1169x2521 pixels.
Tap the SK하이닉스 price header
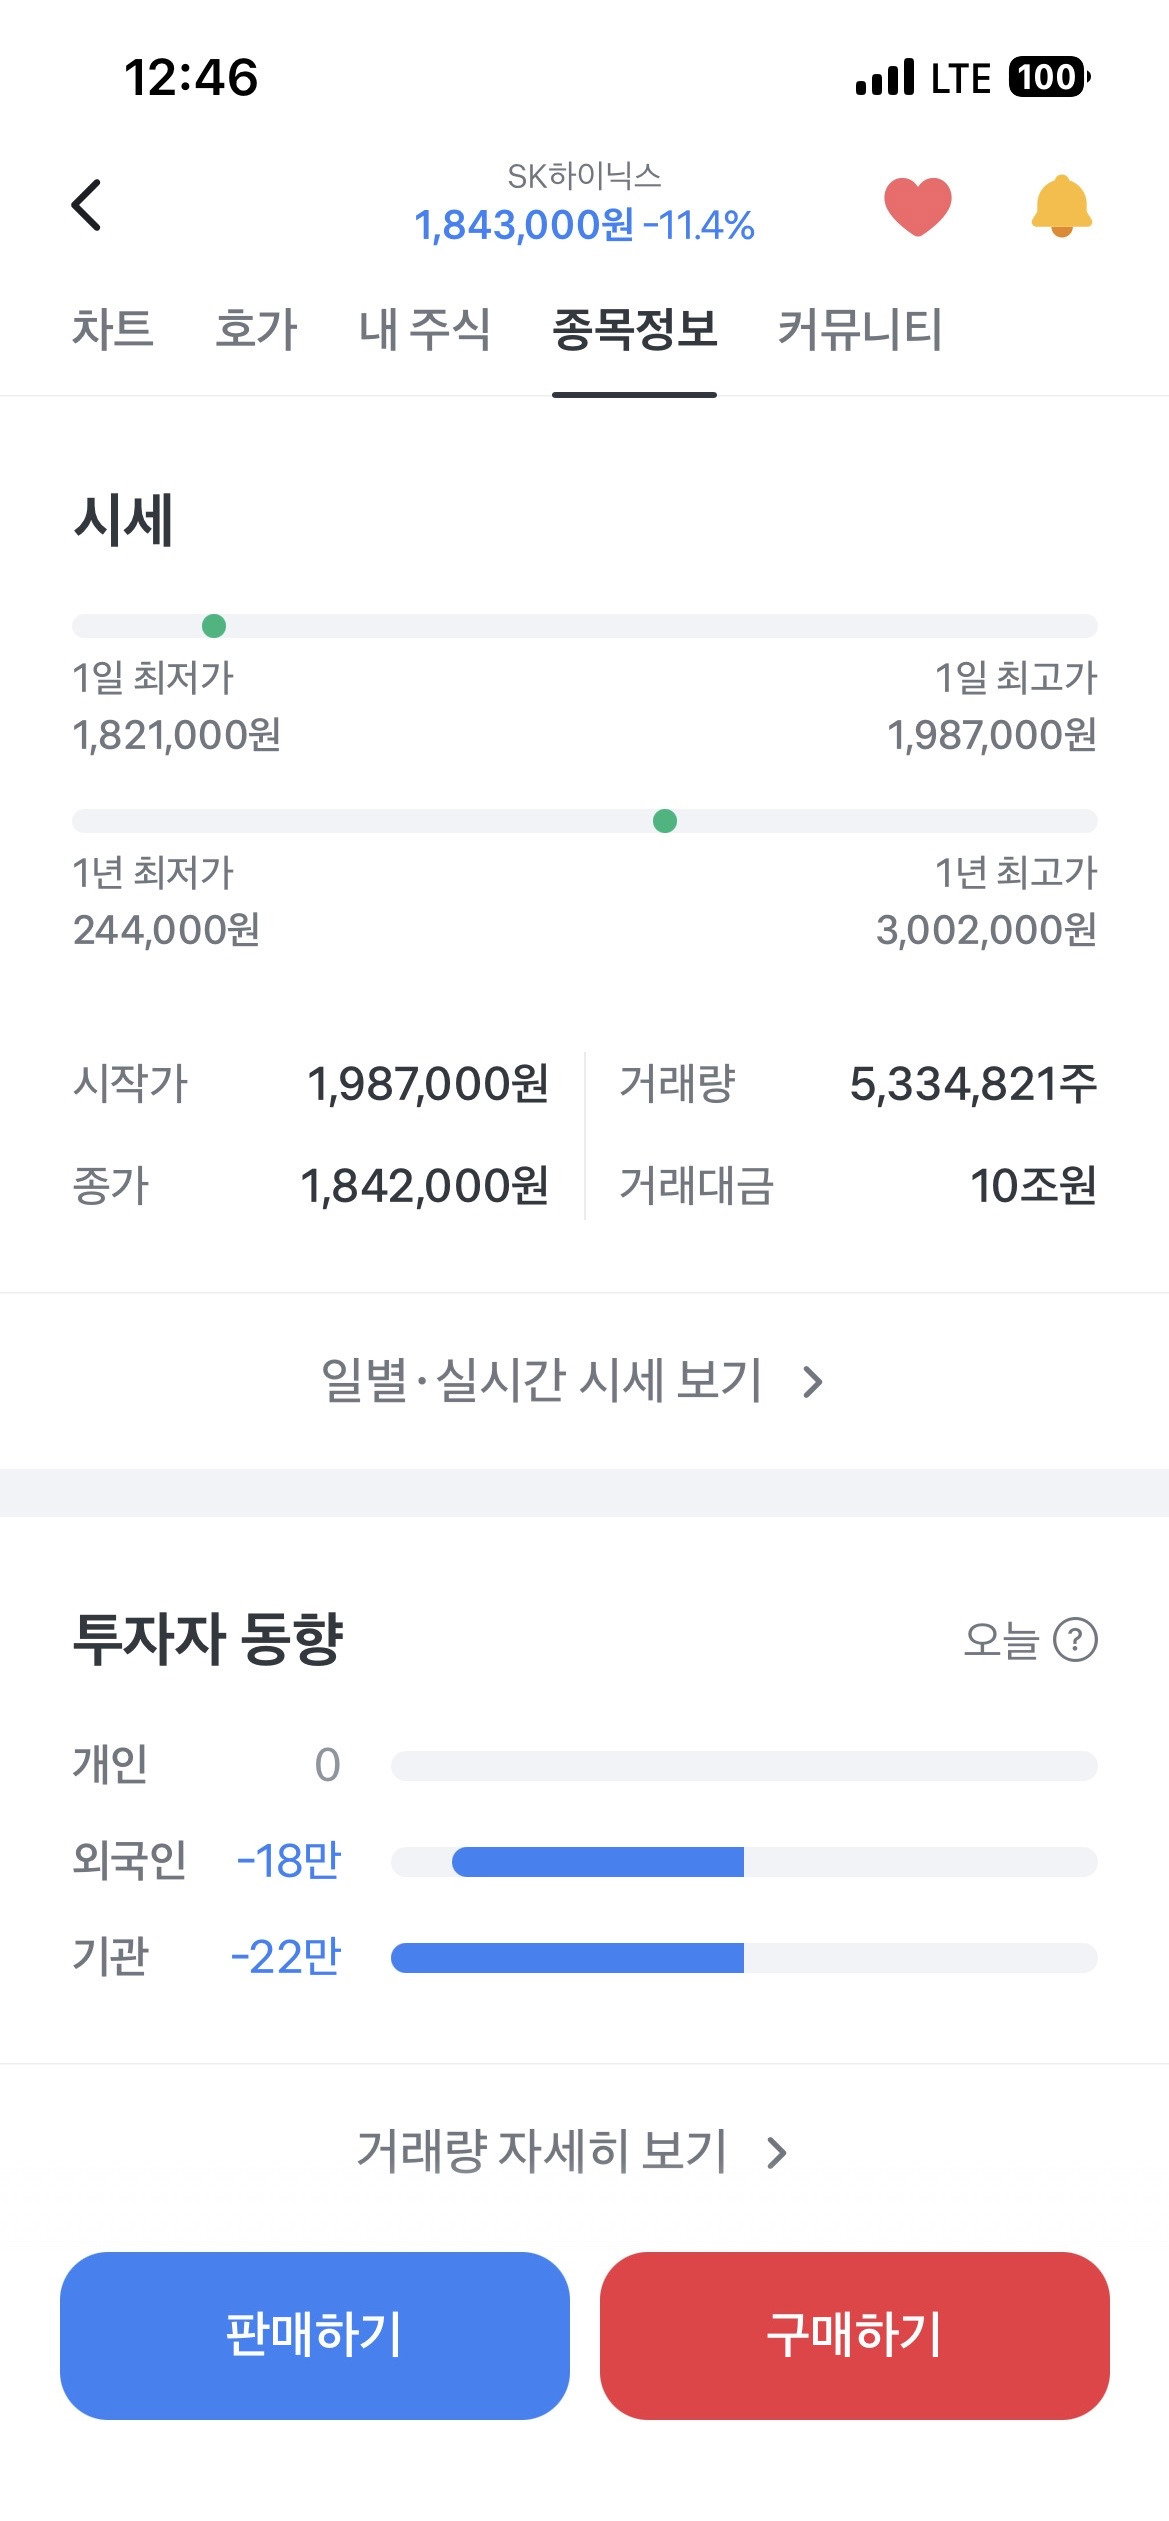tap(584, 206)
